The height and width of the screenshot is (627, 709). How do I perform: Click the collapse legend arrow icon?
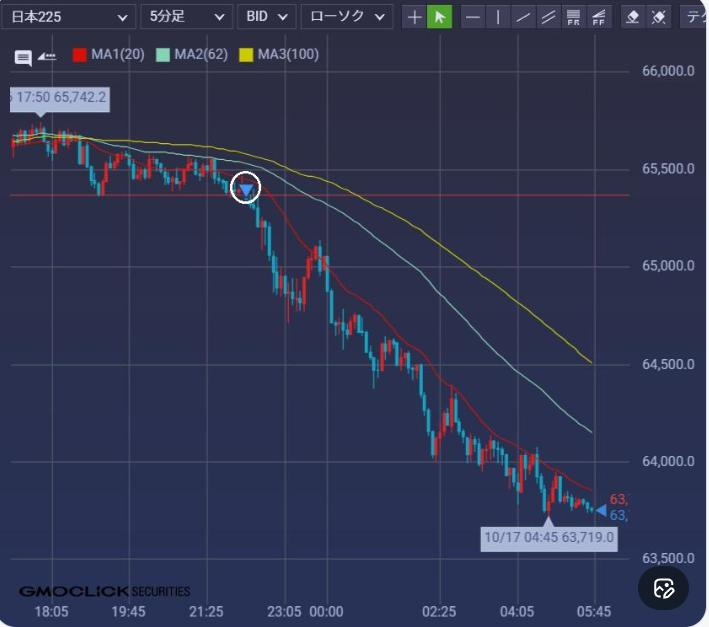47,57
